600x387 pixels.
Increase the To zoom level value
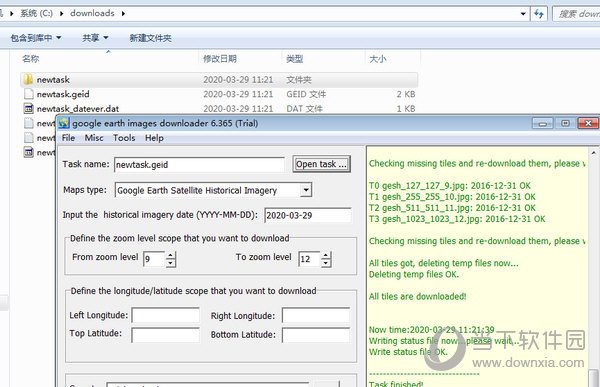[x=326, y=255]
